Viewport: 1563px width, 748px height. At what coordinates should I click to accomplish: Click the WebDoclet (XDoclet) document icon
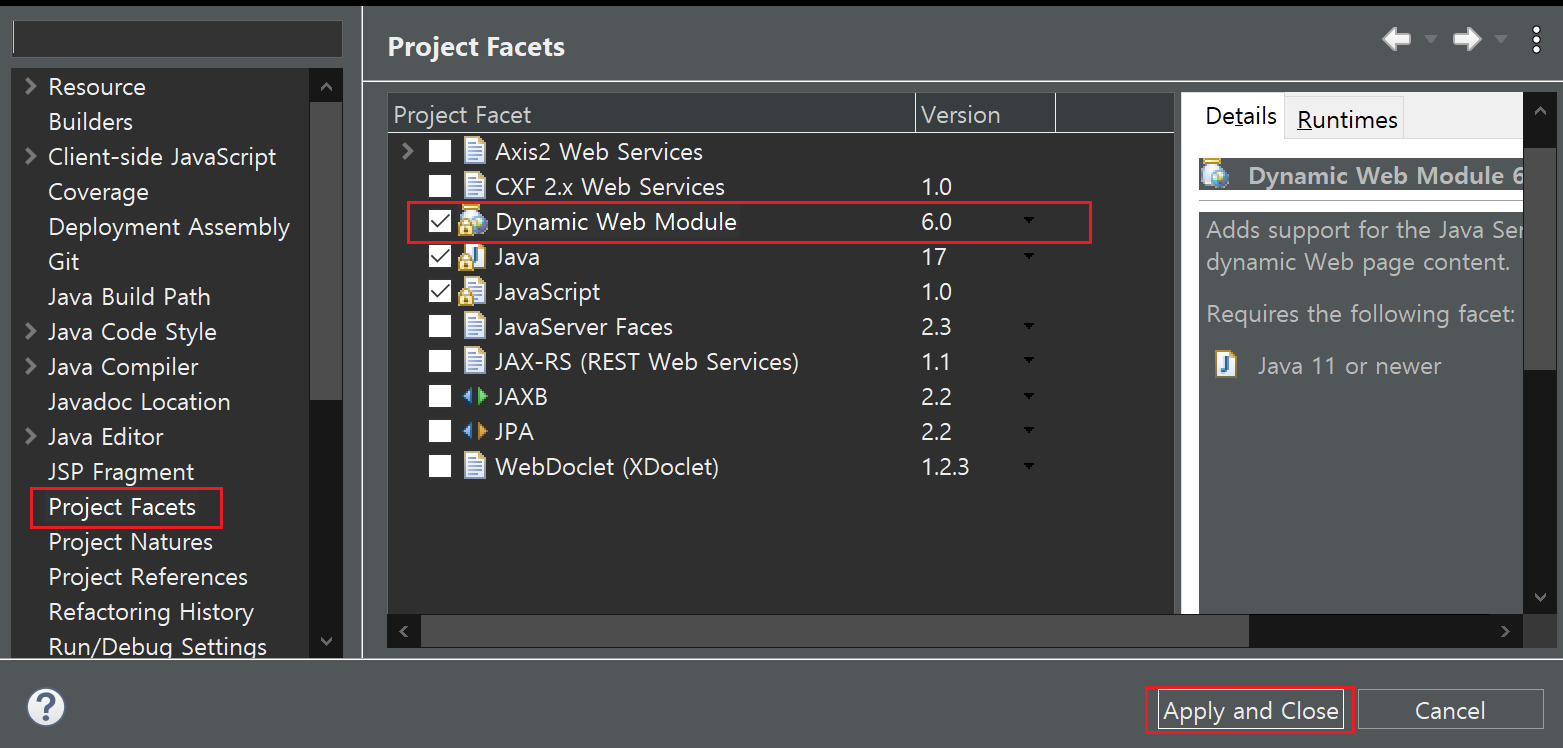(475, 467)
